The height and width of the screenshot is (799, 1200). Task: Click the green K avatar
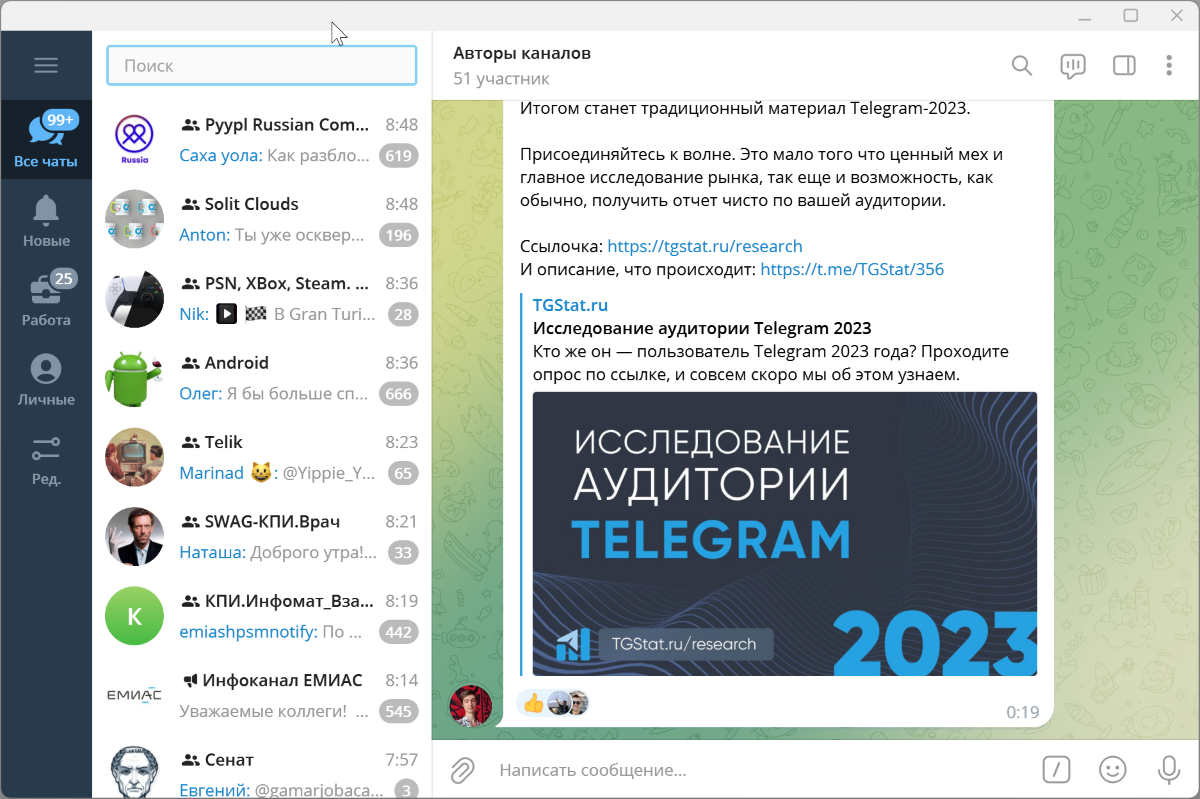point(134,616)
